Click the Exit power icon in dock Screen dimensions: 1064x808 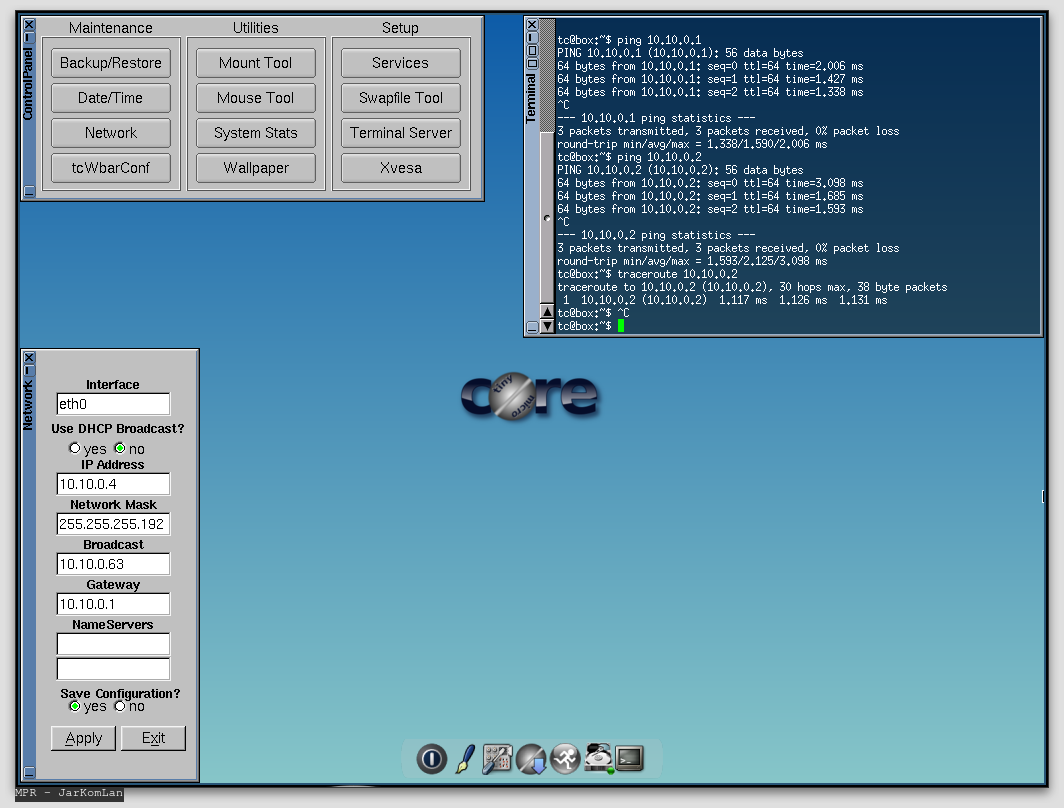(432, 759)
